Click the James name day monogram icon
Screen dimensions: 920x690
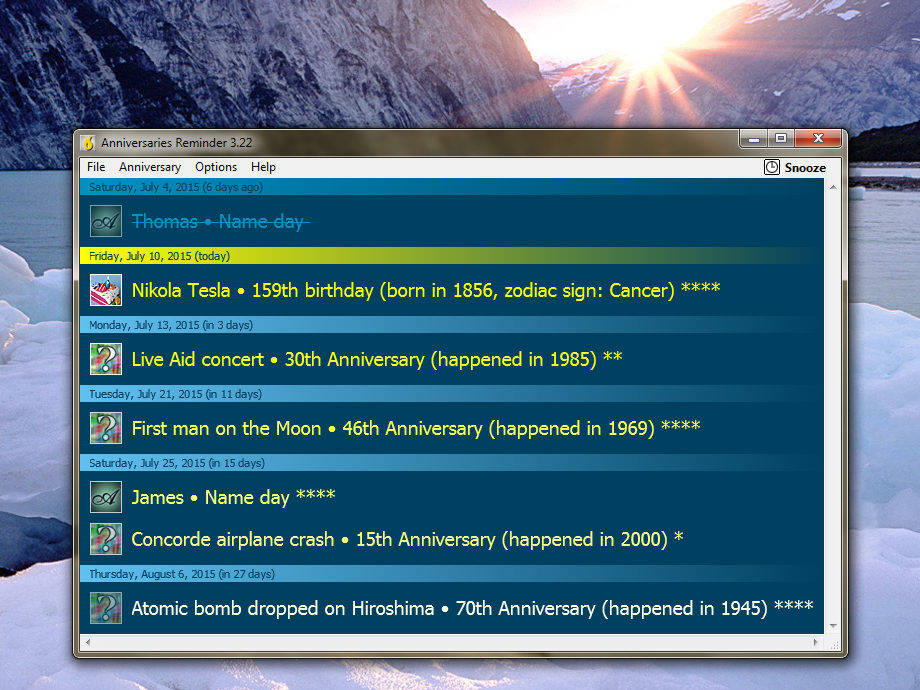pos(105,497)
